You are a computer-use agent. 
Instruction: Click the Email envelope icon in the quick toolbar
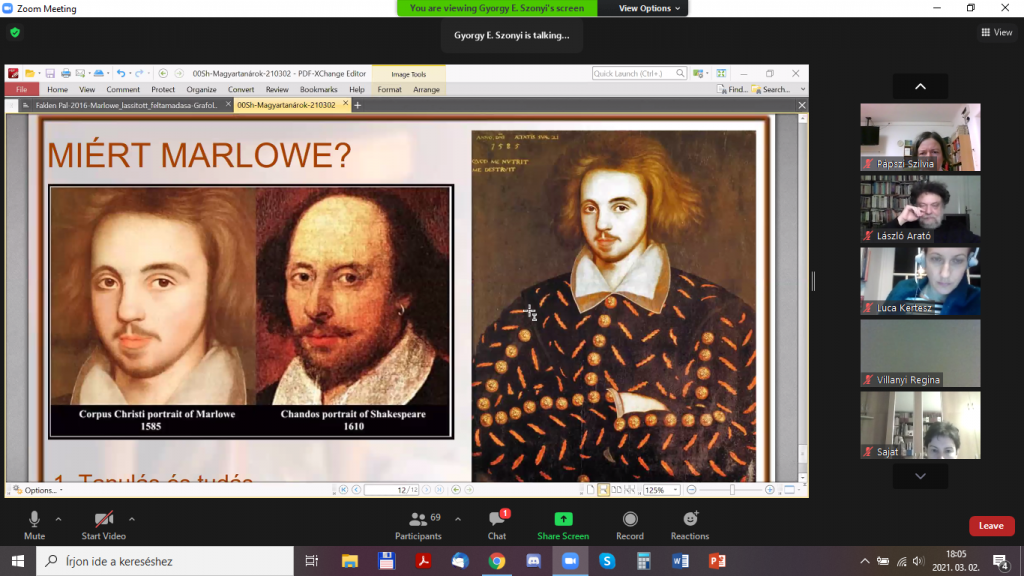[80, 74]
